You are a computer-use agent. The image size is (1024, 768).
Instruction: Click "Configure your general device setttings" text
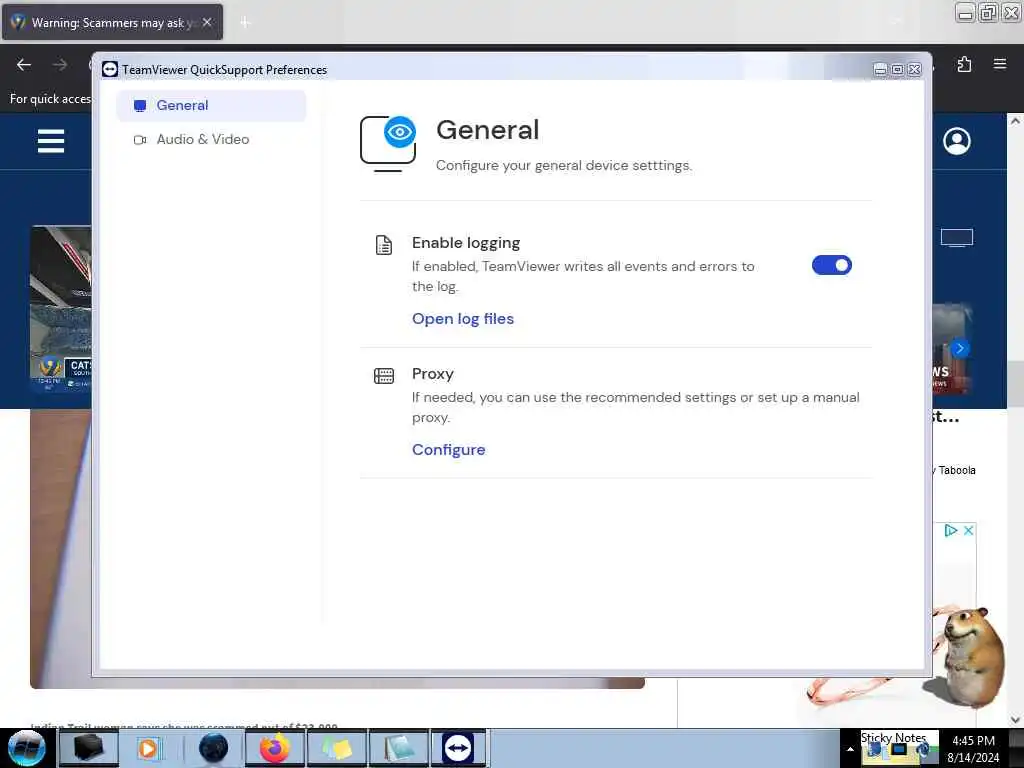[x=564, y=166]
